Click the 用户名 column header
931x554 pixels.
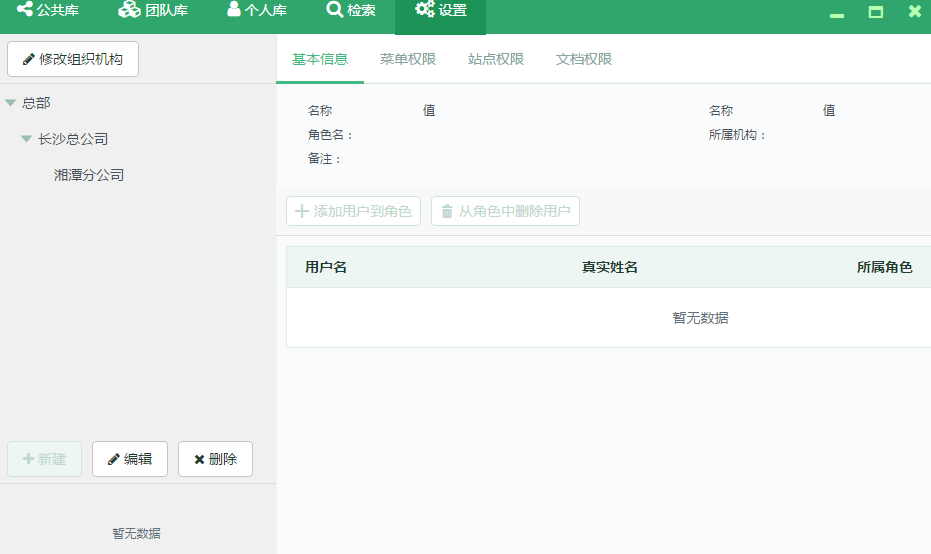pos(326,267)
